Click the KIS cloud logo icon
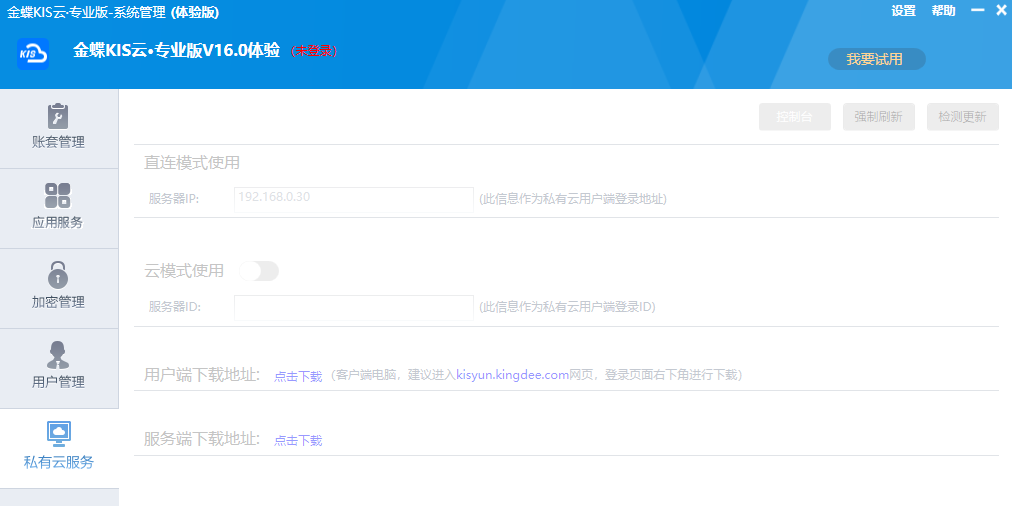Screen dimensions: 1012x506 pyautogui.click(x=33, y=54)
